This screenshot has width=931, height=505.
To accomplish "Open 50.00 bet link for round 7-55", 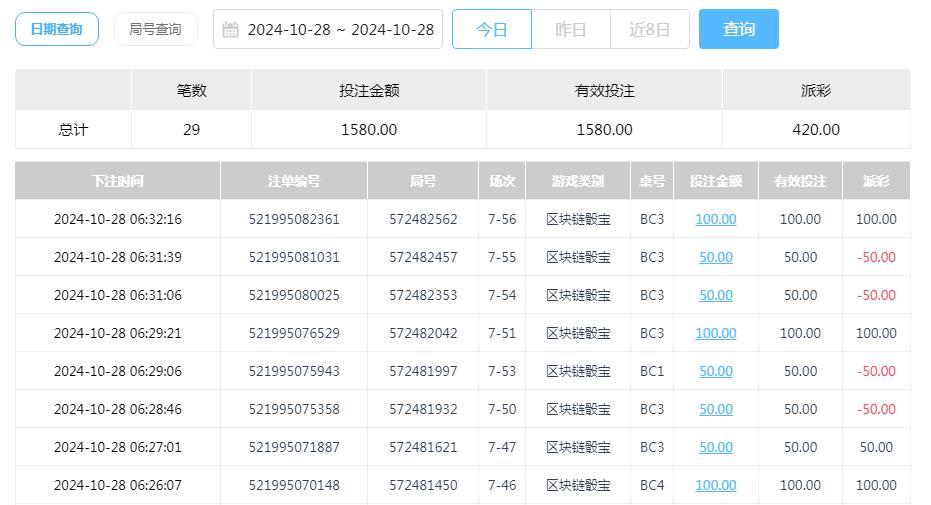I will point(715,257).
